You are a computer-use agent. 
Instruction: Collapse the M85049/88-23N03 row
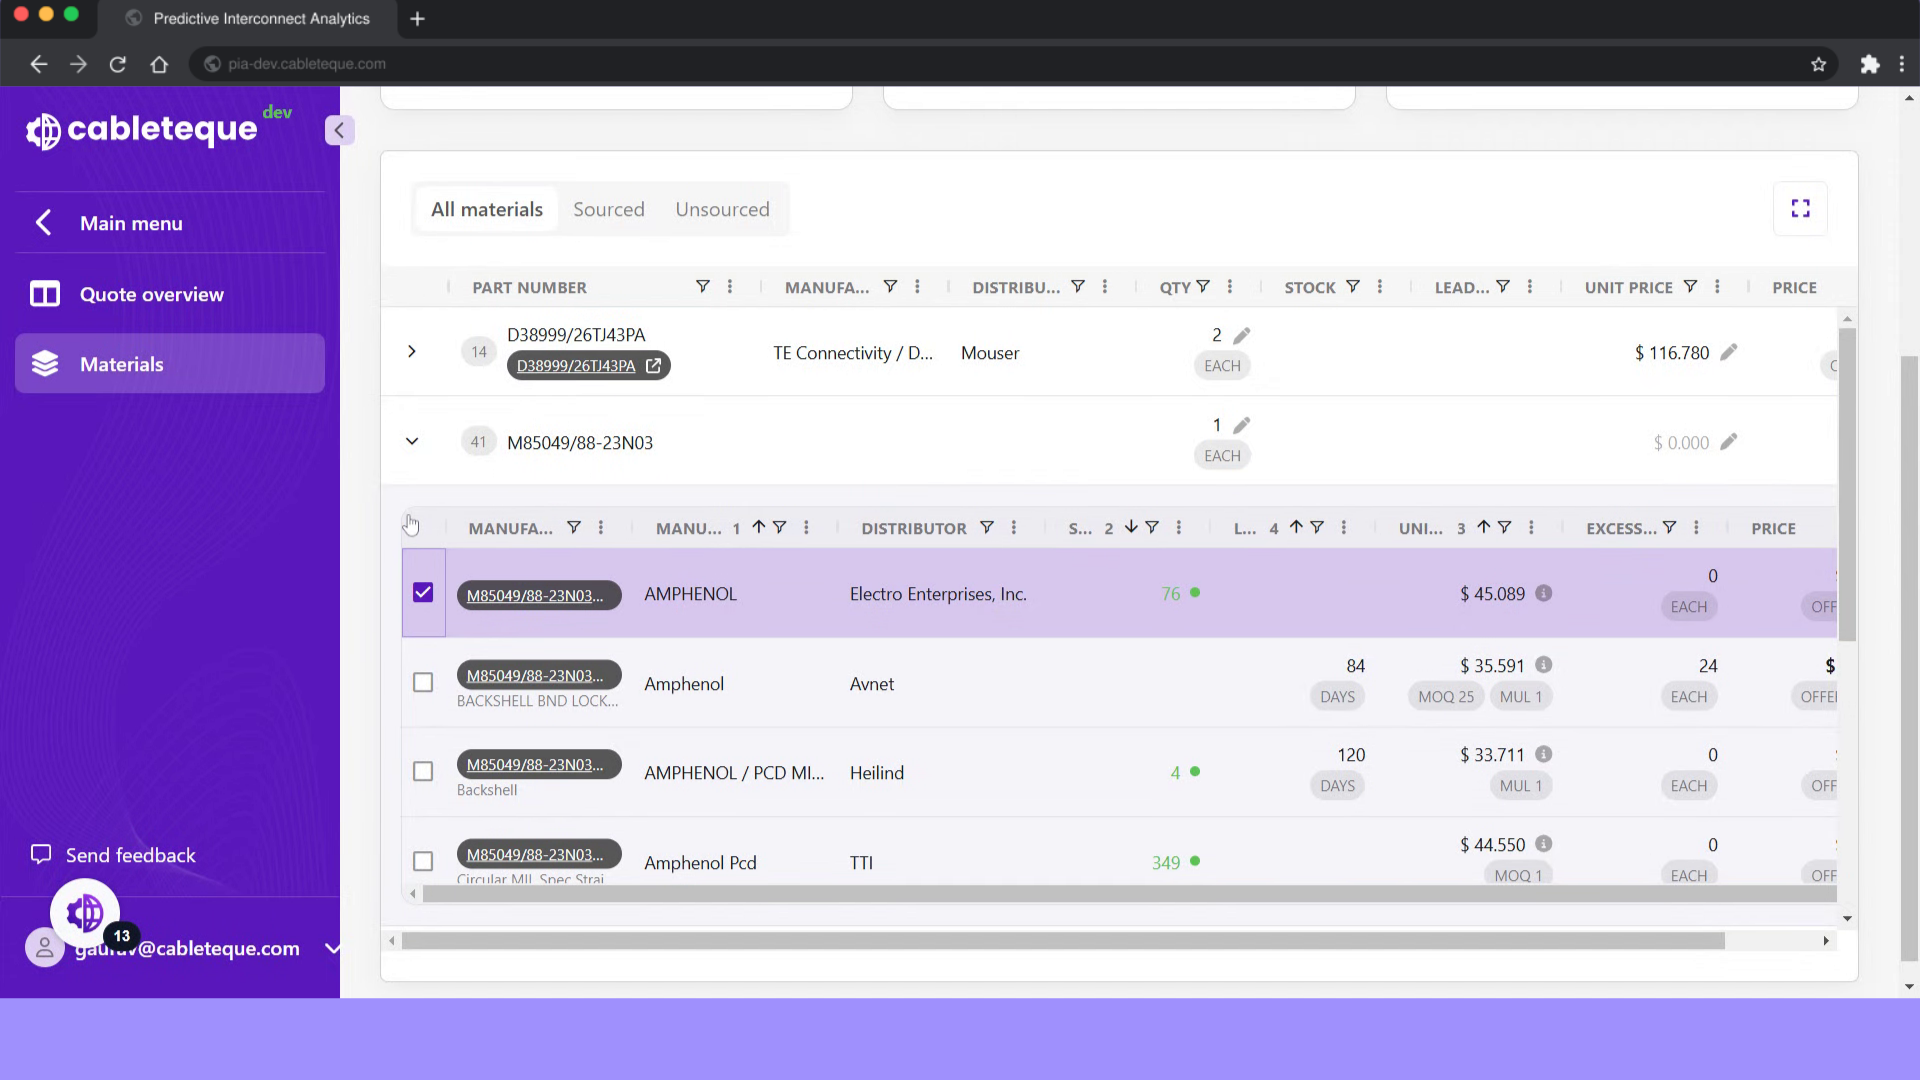pos(411,441)
